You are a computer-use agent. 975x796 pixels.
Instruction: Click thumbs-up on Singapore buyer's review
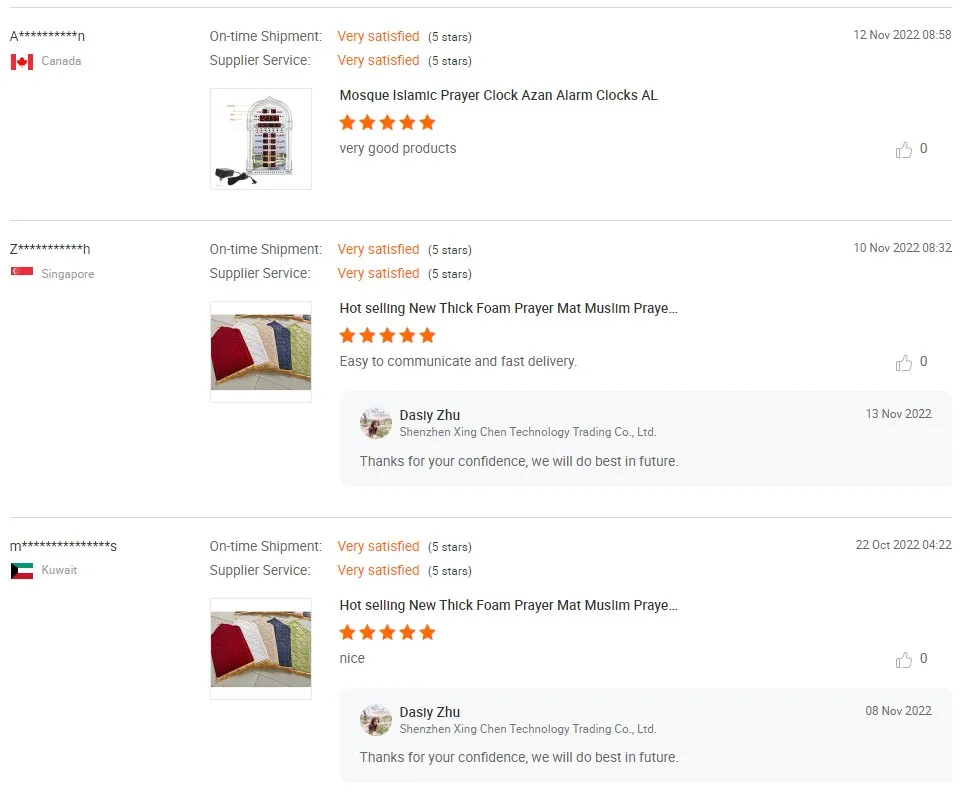[904, 363]
